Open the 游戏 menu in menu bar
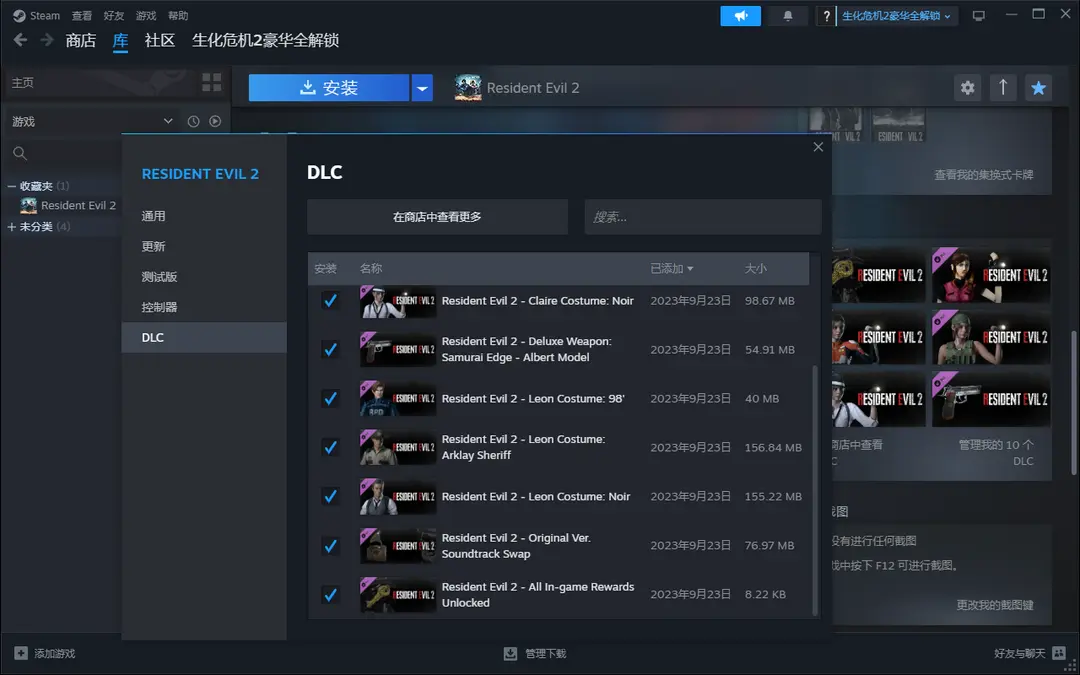The height and width of the screenshot is (675, 1080). click(145, 15)
